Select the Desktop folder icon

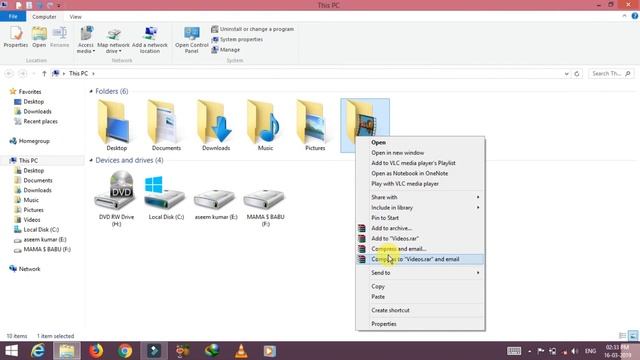pyautogui.click(x=116, y=125)
